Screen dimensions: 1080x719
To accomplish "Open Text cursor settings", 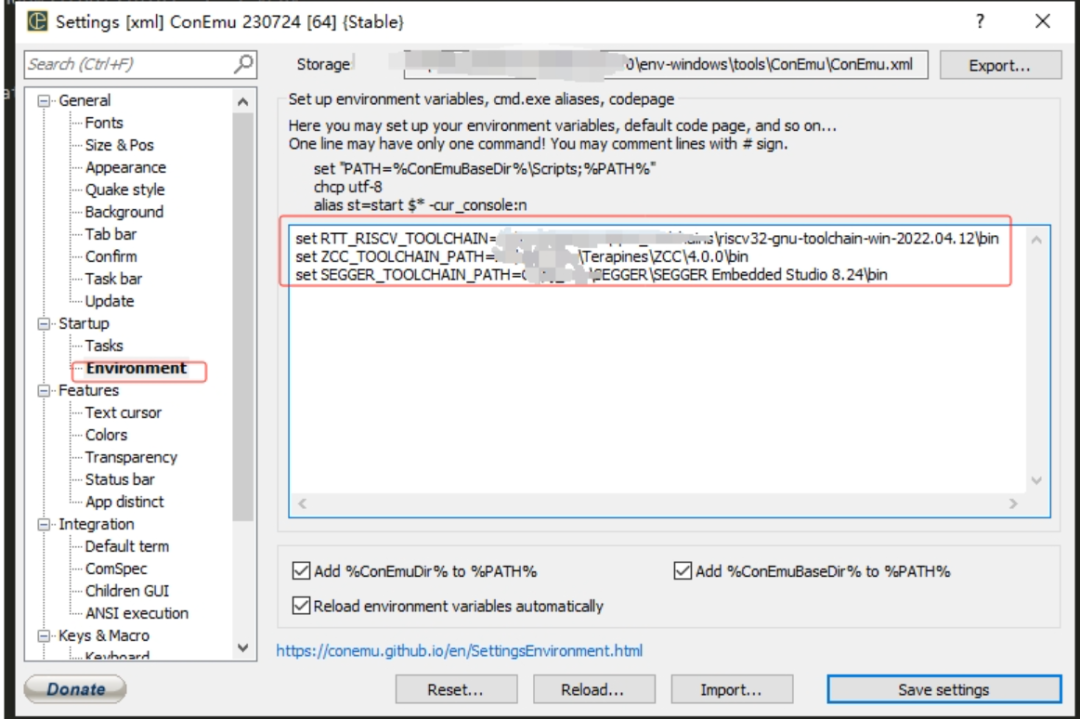I will (123, 413).
